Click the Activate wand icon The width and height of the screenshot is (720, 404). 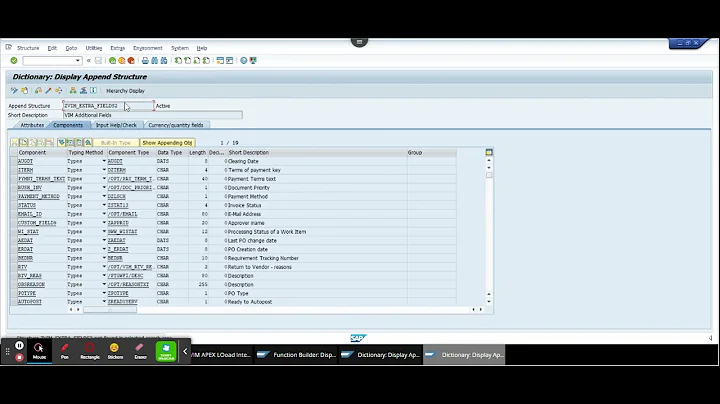[x=48, y=90]
